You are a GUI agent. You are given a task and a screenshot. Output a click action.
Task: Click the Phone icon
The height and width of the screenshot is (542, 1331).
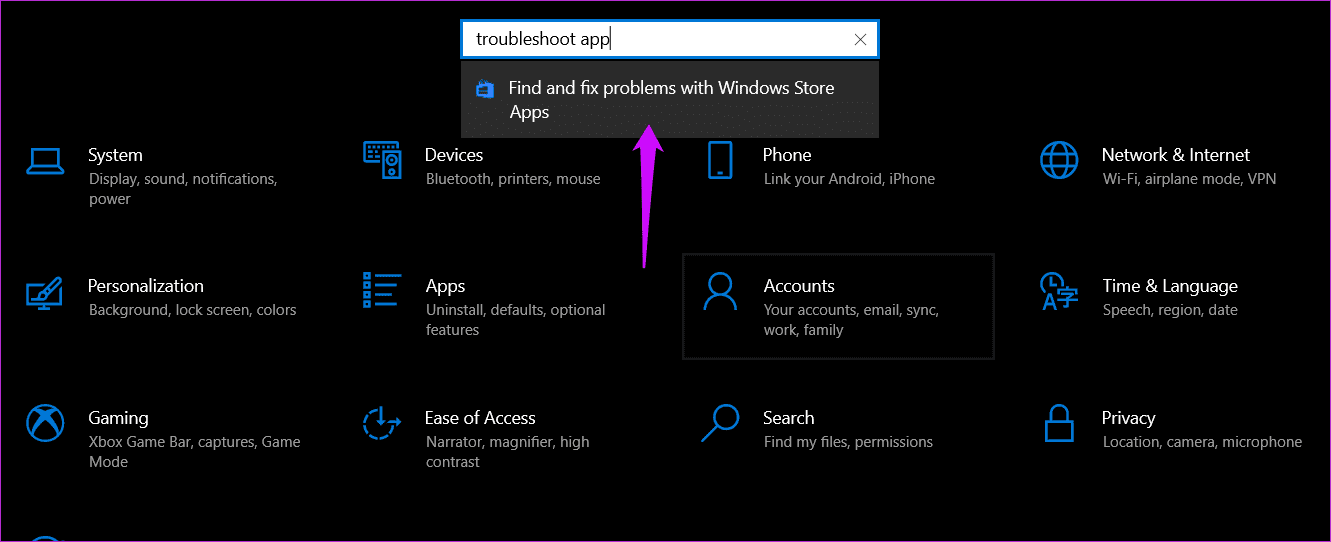point(720,160)
